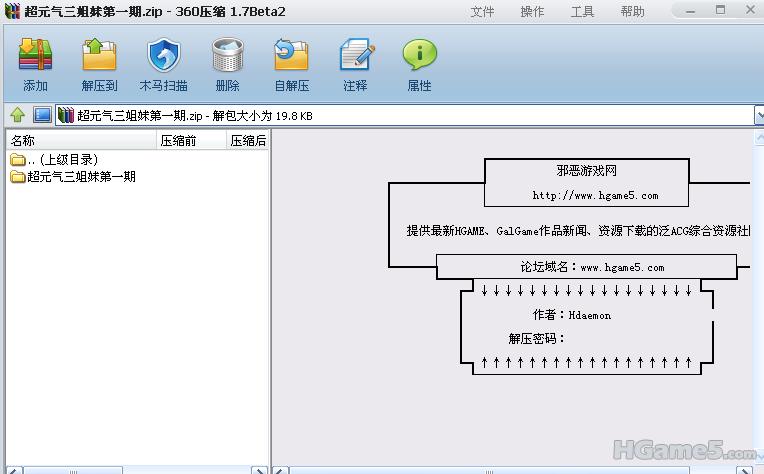Select the 超元气三姐妹第一期 folder
The image size is (764, 474).
pos(80,177)
